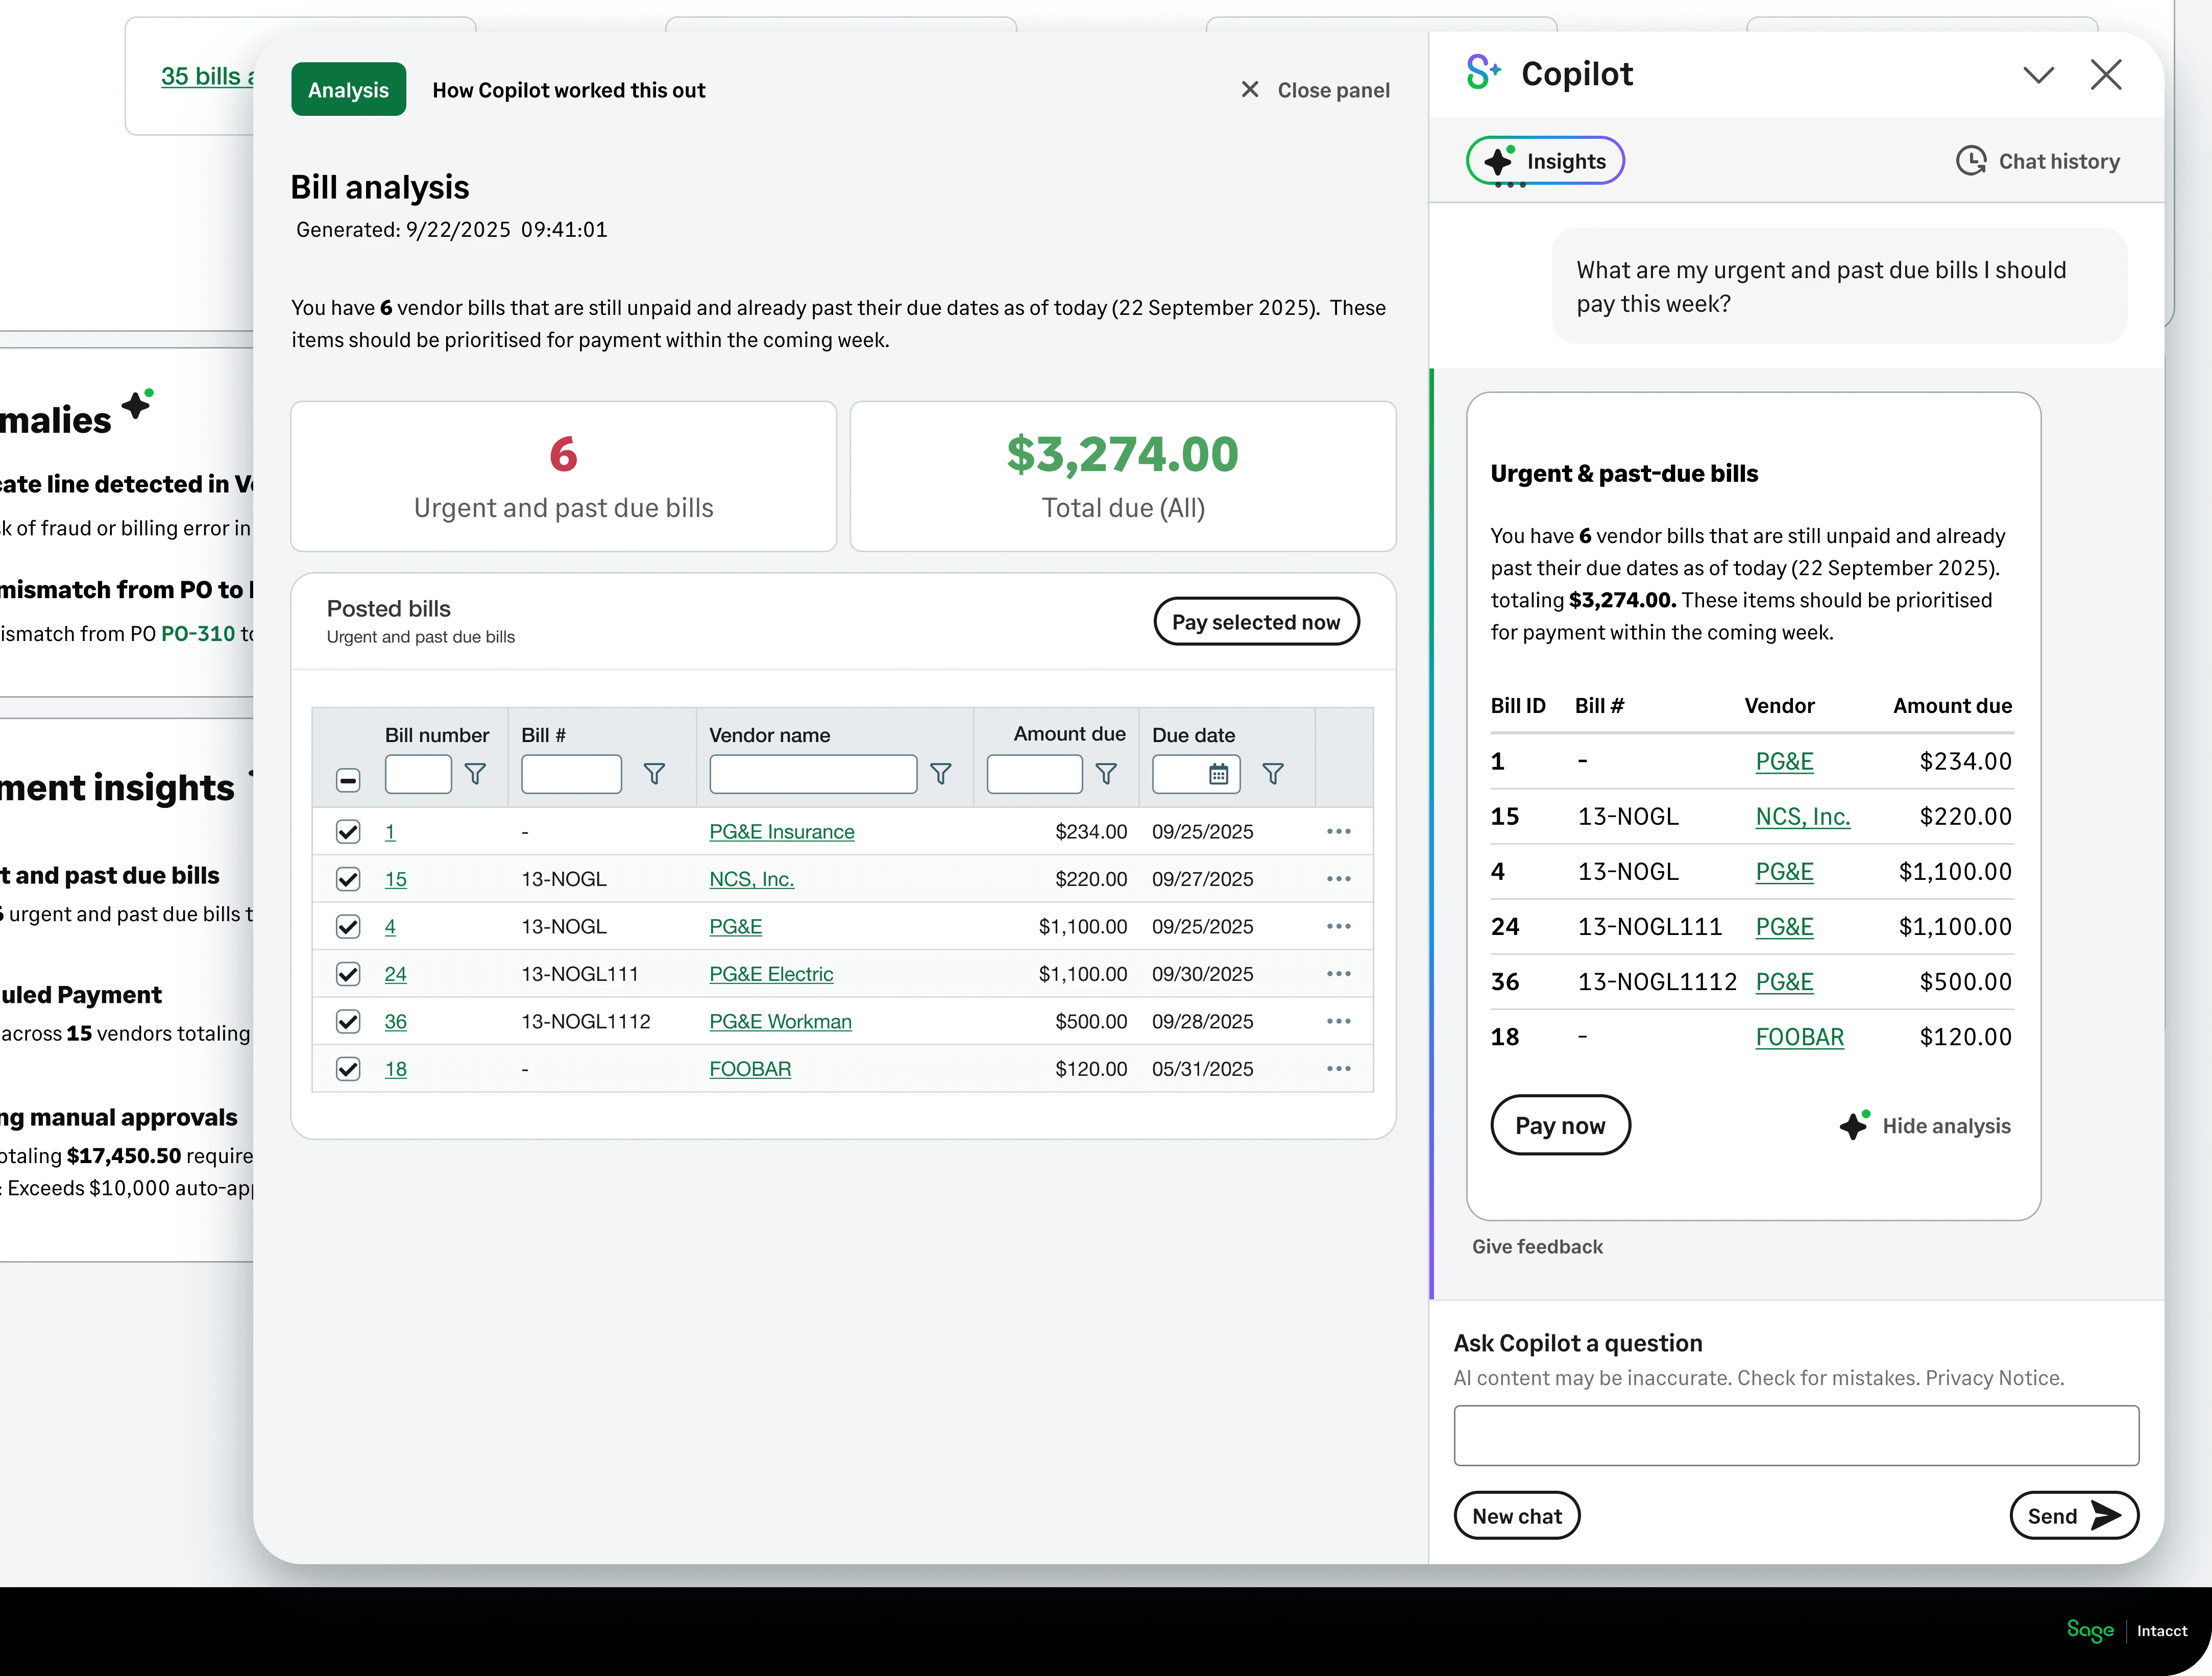Collapse Copilot panel with chevron
2212x1676 pixels.
(x=2038, y=75)
